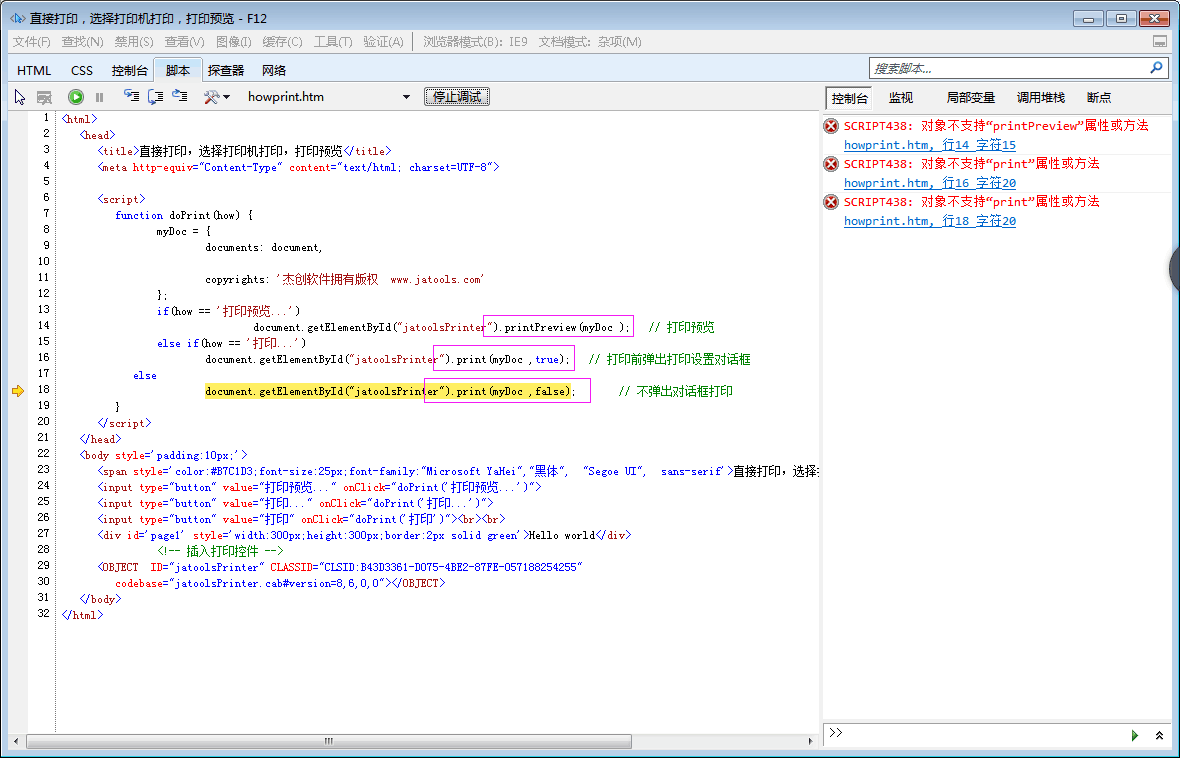Image resolution: width=1180 pixels, height=758 pixels.
Task: Click the <title> line of code
Action: (245, 151)
